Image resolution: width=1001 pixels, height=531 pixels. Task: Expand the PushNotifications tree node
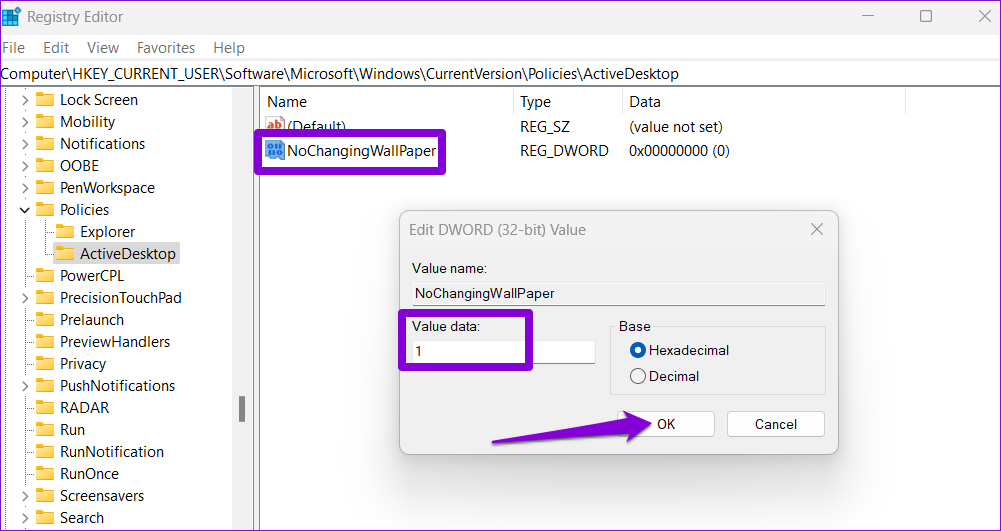[x=25, y=386]
